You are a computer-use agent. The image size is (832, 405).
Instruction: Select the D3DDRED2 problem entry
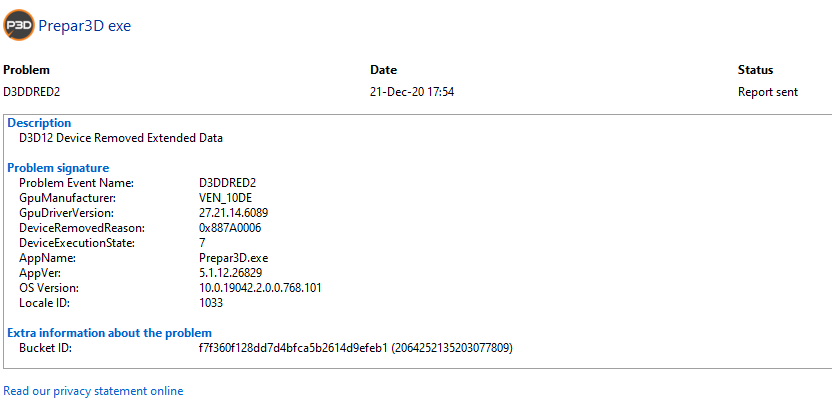pos(32,91)
